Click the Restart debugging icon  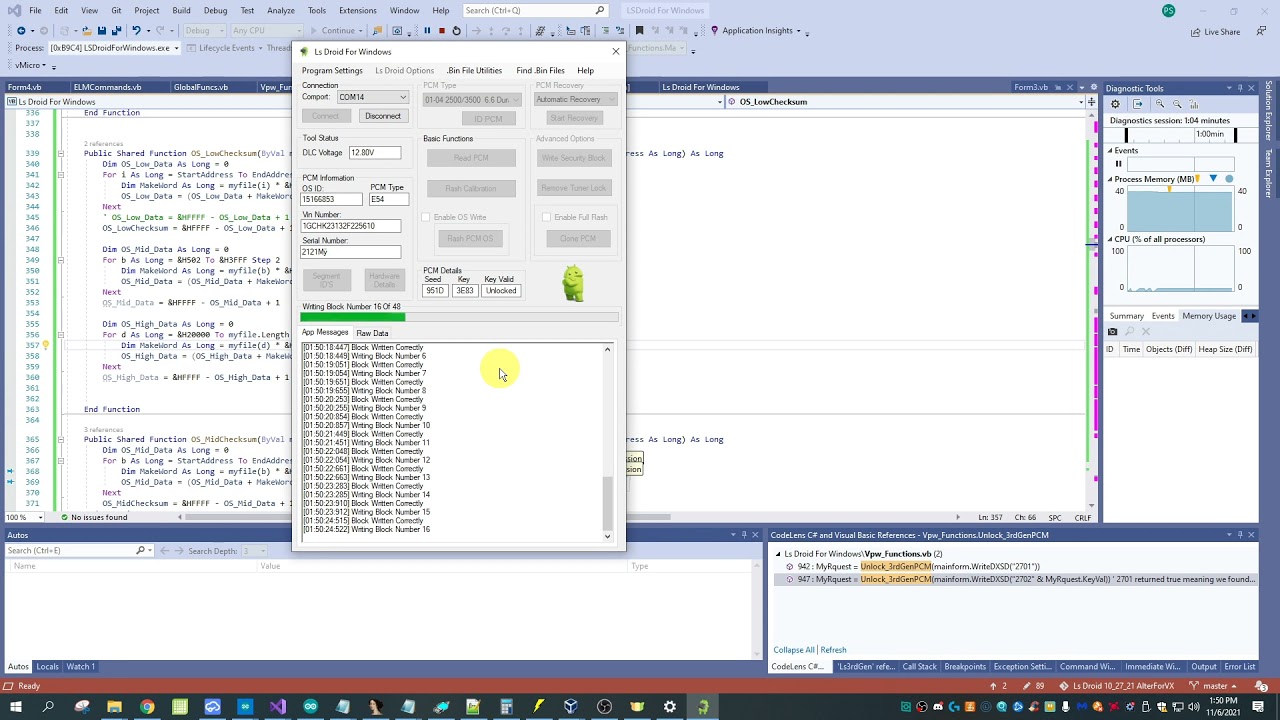click(x=456, y=31)
